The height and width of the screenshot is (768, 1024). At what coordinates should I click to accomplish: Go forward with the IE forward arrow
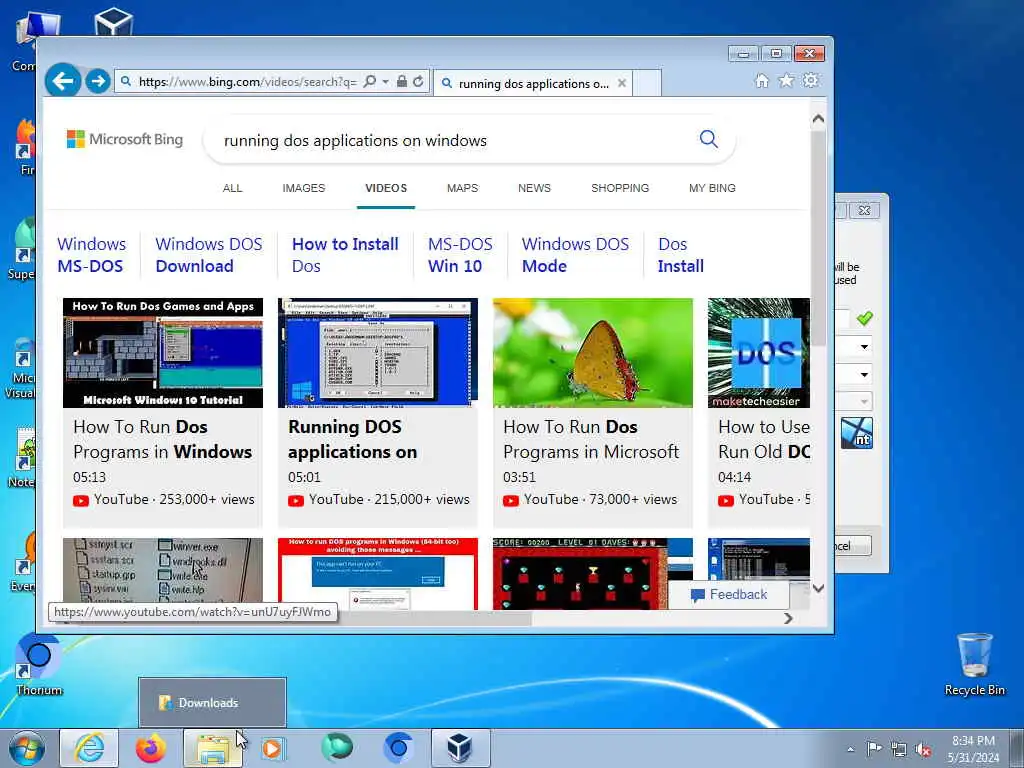click(x=98, y=81)
